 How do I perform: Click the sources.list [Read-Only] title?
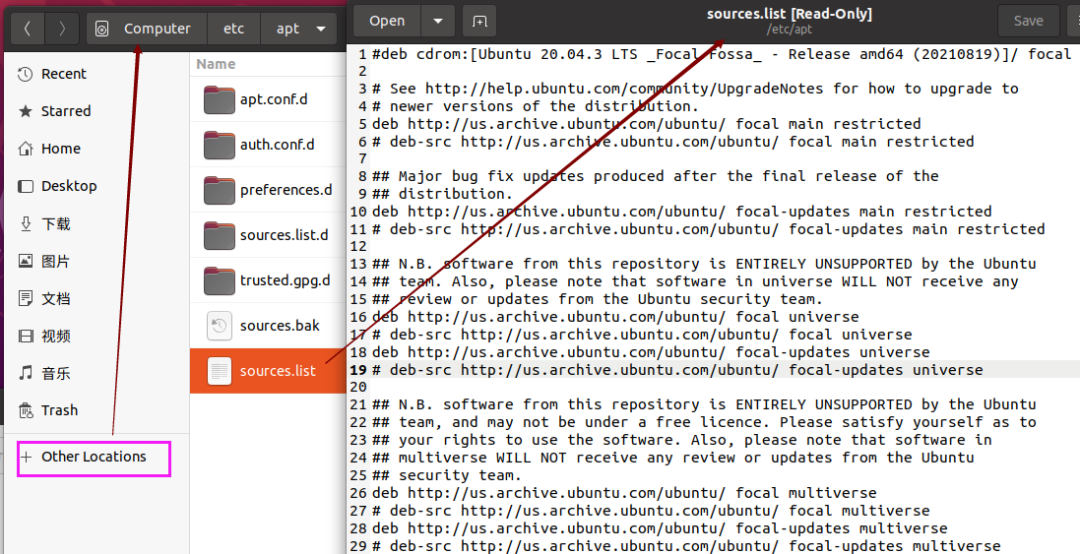click(789, 14)
